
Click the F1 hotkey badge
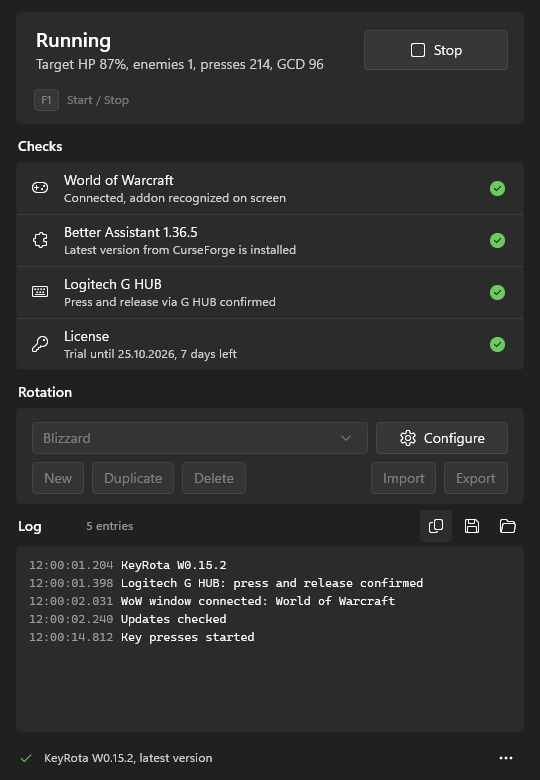pos(46,100)
